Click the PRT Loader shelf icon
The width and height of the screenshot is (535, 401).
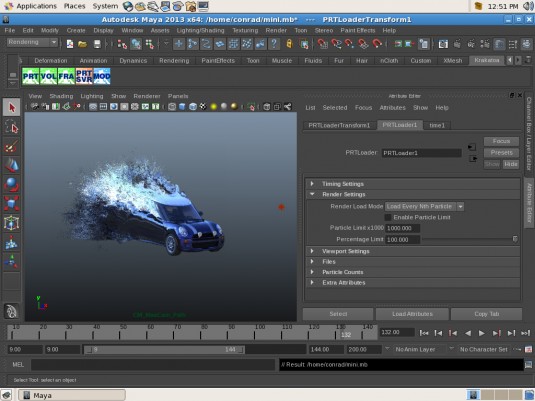tap(31, 76)
